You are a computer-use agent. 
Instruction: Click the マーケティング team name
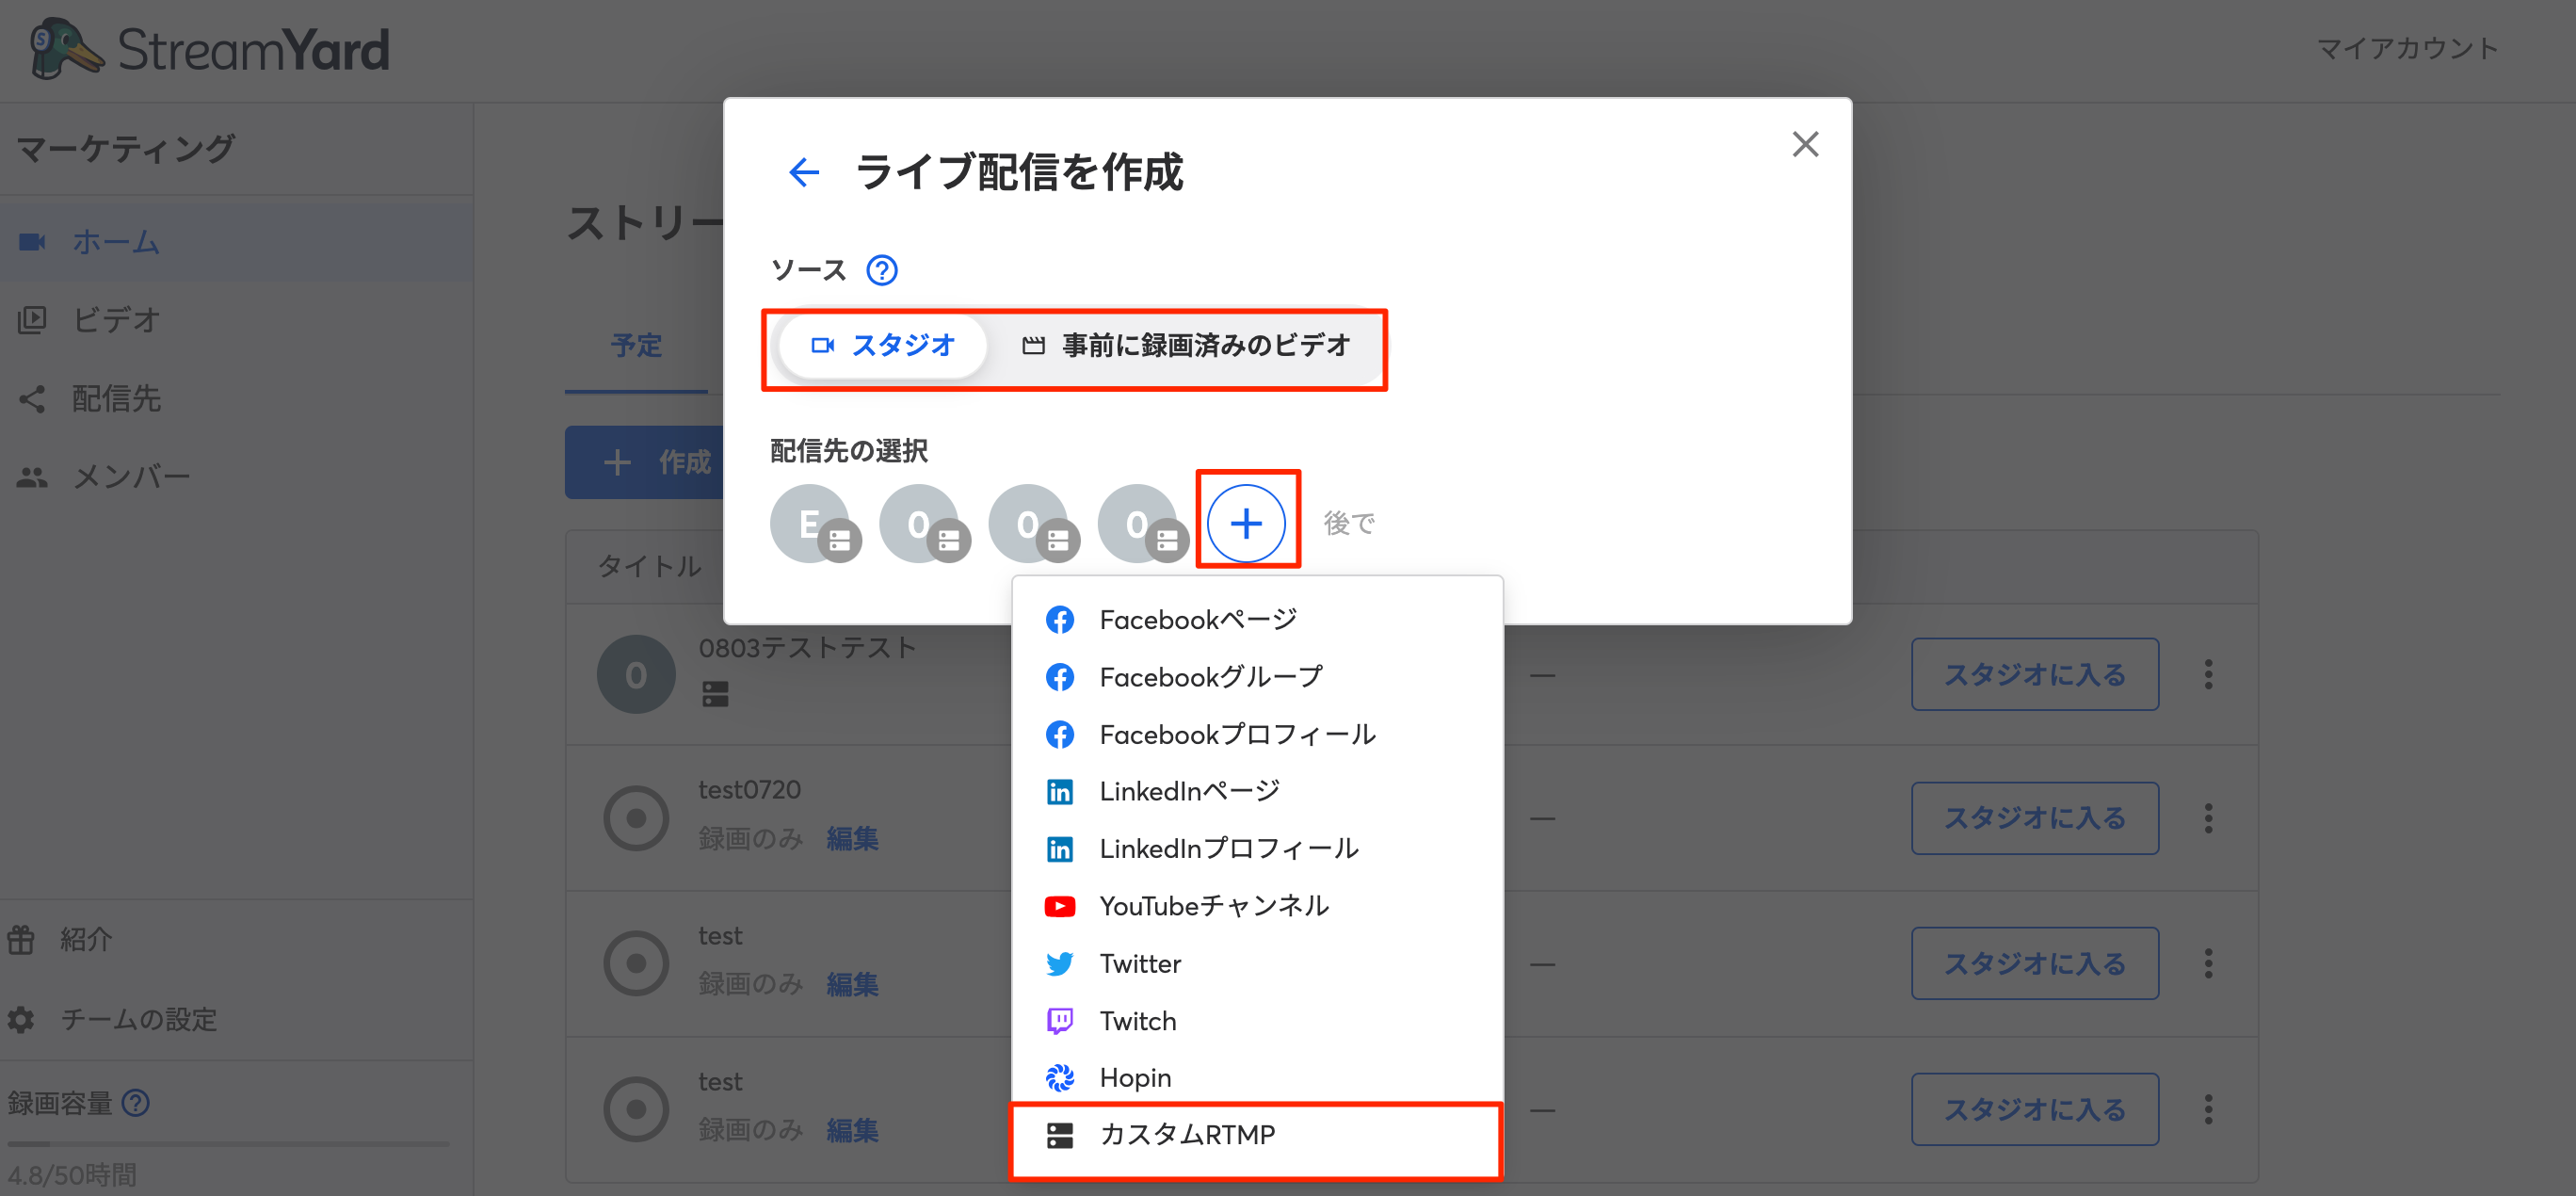[x=125, y=148]
